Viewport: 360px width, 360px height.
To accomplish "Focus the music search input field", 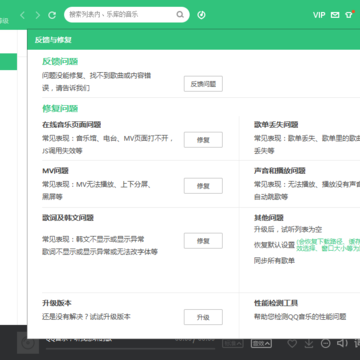I will coord(122,15).
